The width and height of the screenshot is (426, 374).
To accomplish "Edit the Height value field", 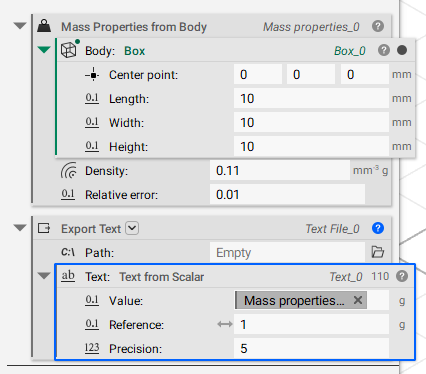I will pyautogui.click(x=311, y=146).
